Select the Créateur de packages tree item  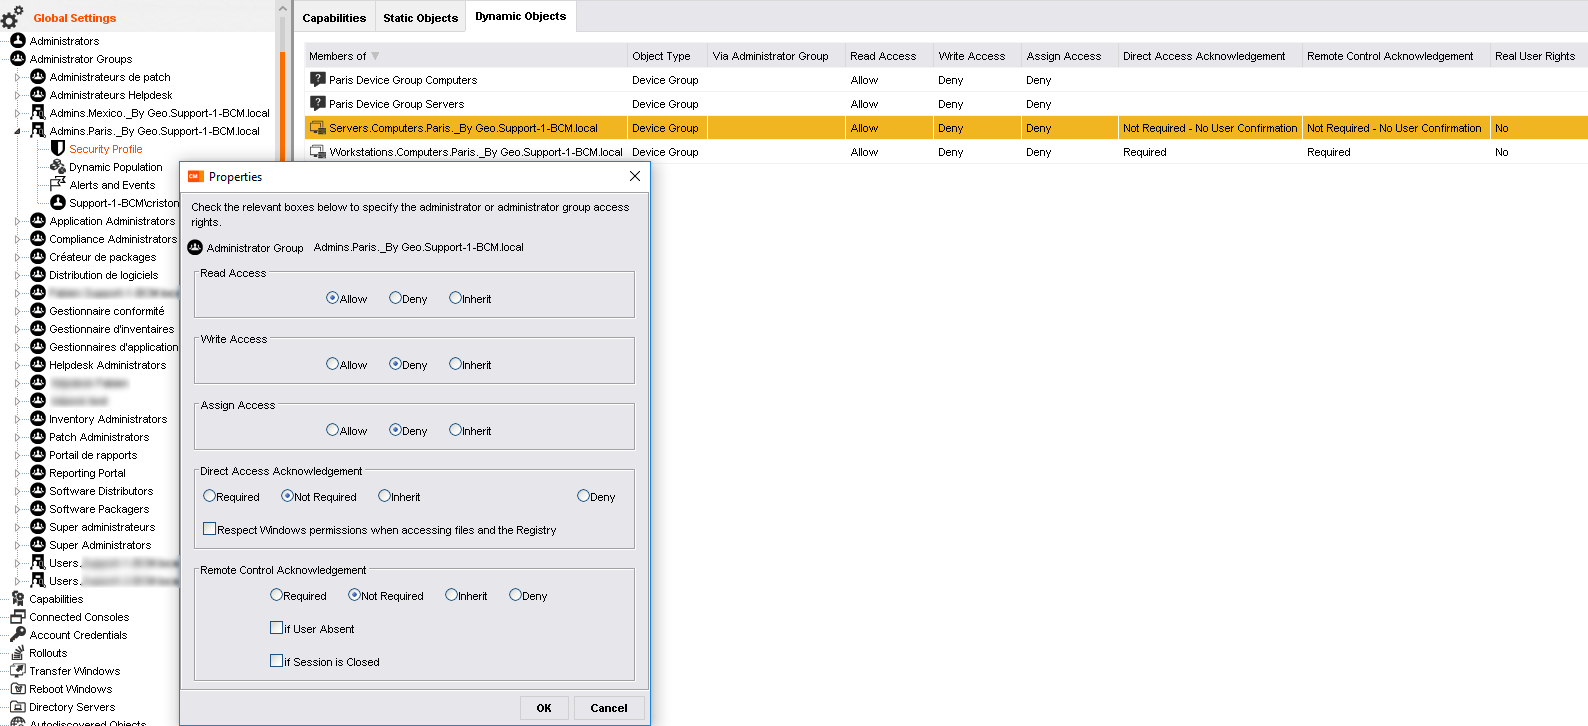pyautogui.click(x=102, y=257)
